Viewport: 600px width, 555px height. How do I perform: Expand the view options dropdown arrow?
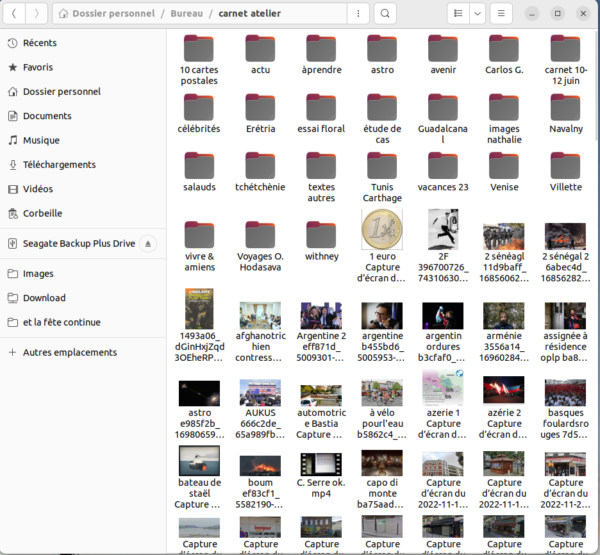[x=478, y=14]
